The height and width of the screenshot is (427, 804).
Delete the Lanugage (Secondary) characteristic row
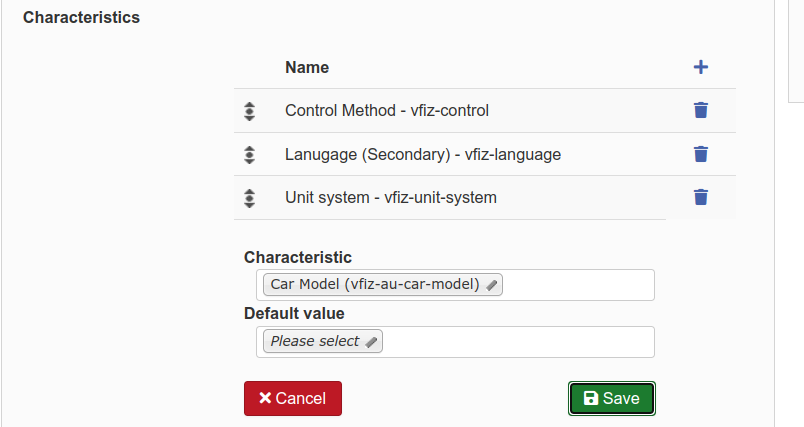coord(701,154)
